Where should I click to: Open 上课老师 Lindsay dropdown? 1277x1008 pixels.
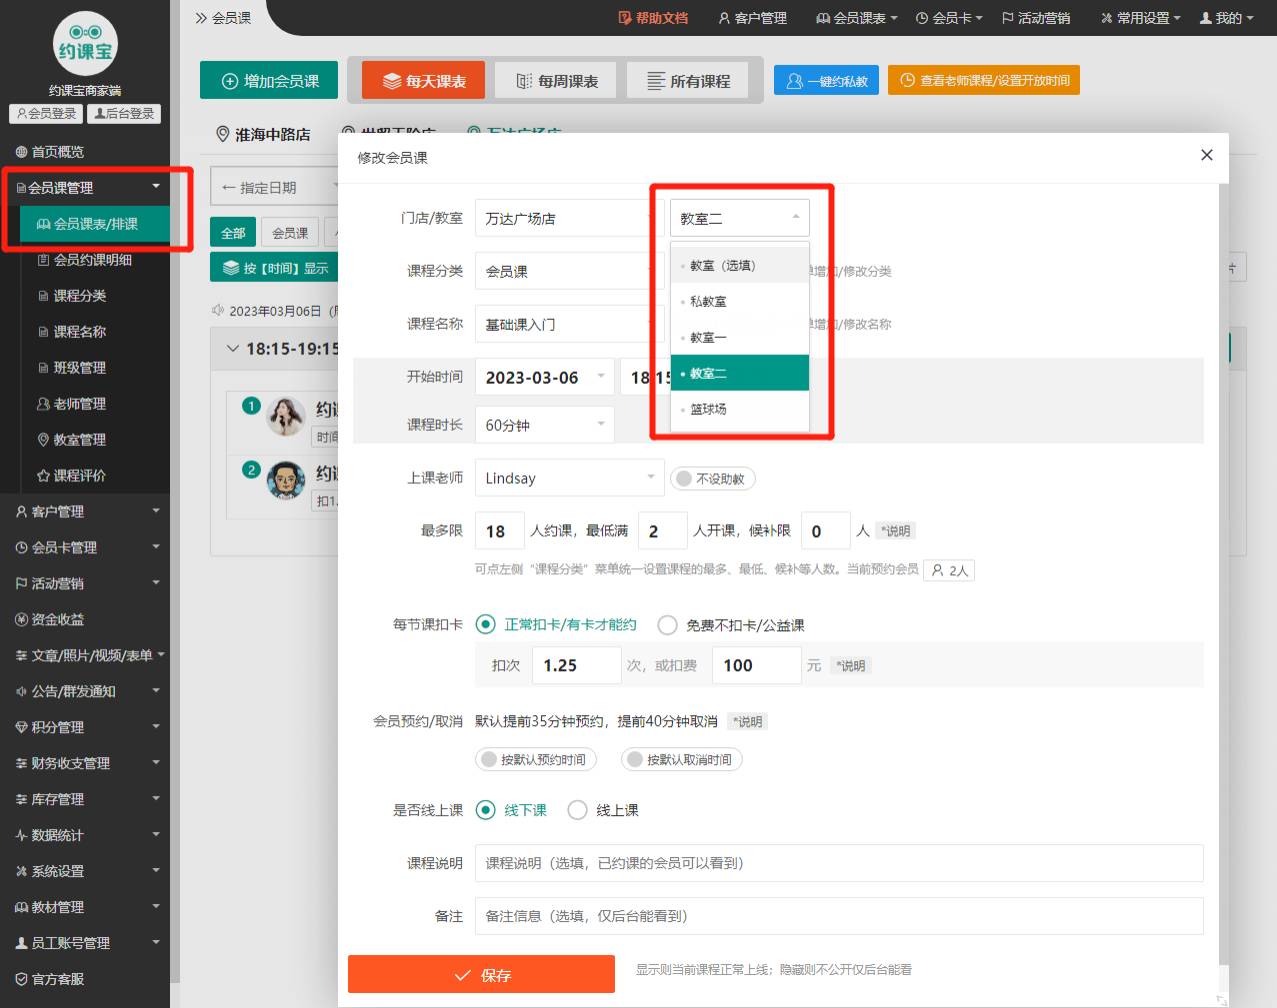(570, 478)
